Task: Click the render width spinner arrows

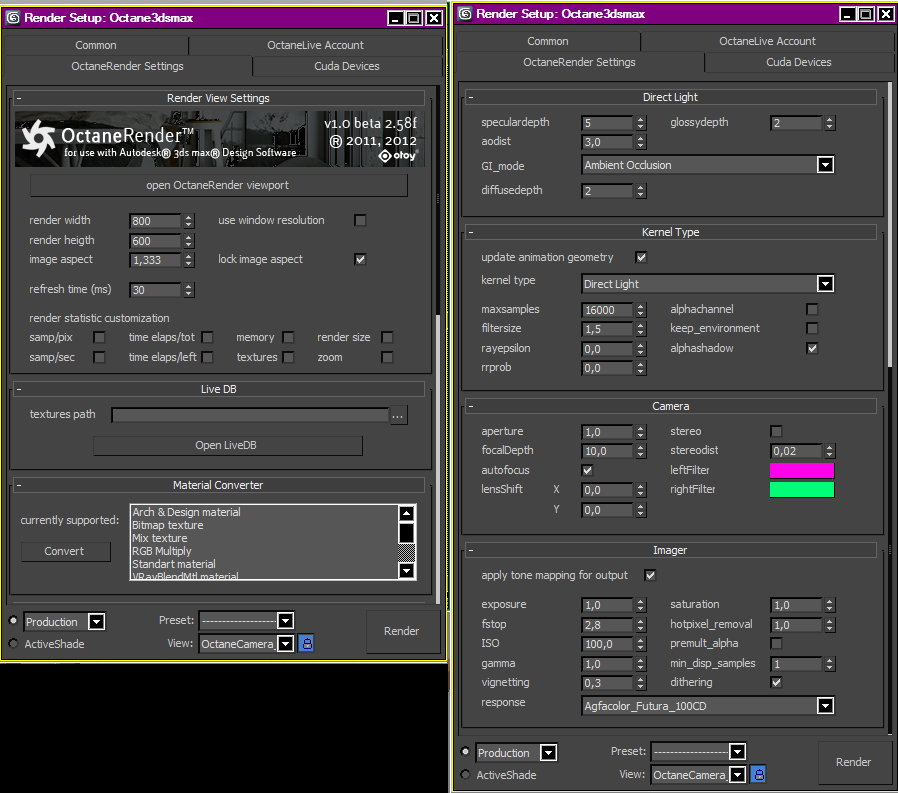Action: 188,221
